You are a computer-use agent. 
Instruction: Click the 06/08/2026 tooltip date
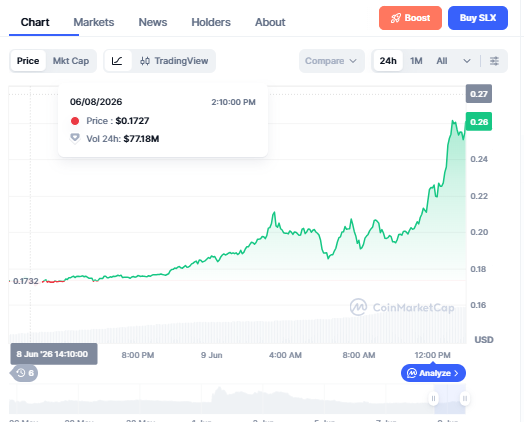(x=96, y=102)
